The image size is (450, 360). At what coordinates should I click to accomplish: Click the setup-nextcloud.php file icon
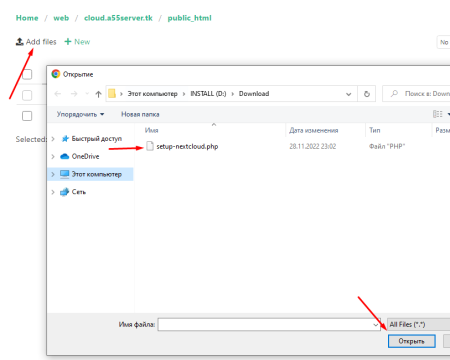click(x=150, y=146)
